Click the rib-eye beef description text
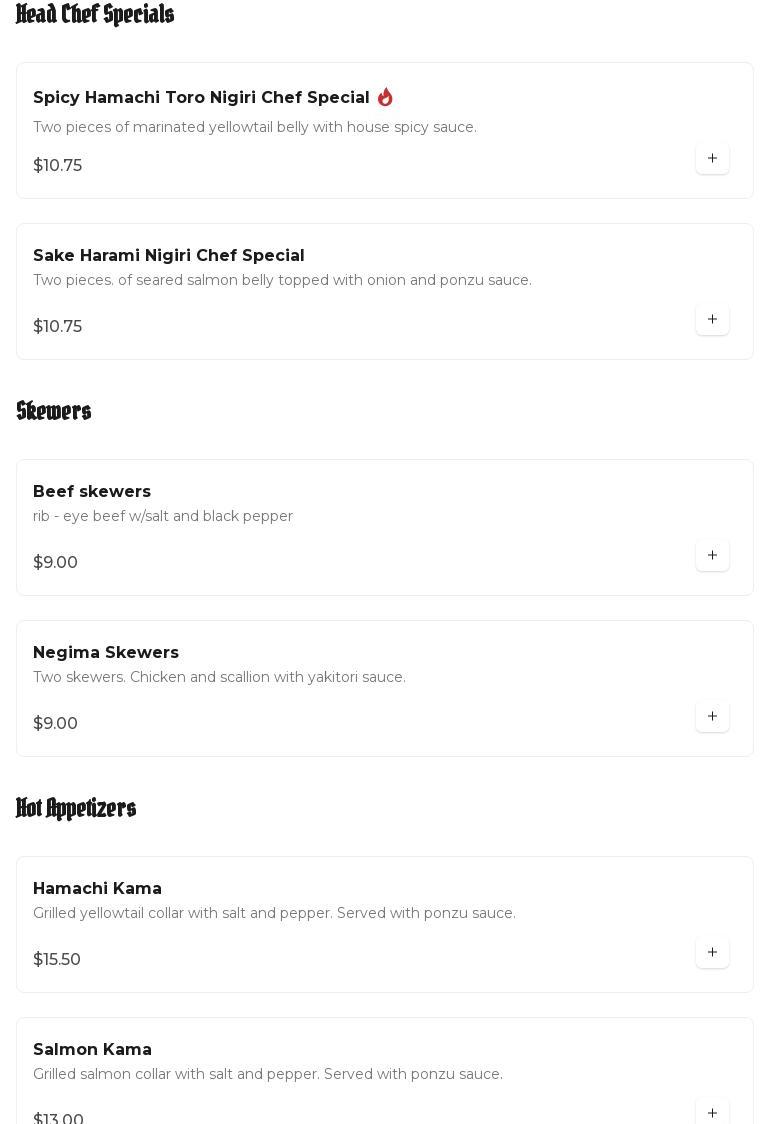This screenshot has height=1124, width=770. click(163, 516)
